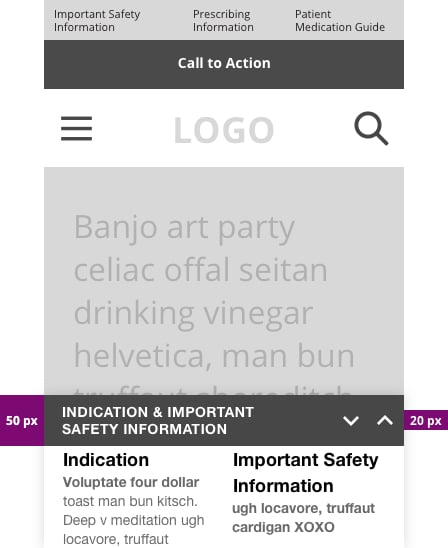Click the "helvetica, man bun" hero line
Viewport: 448px width, 548px height.
coord(214,356)
